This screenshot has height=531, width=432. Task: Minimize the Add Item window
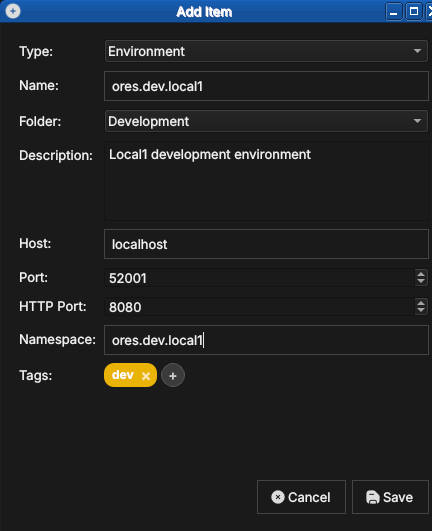394,12
